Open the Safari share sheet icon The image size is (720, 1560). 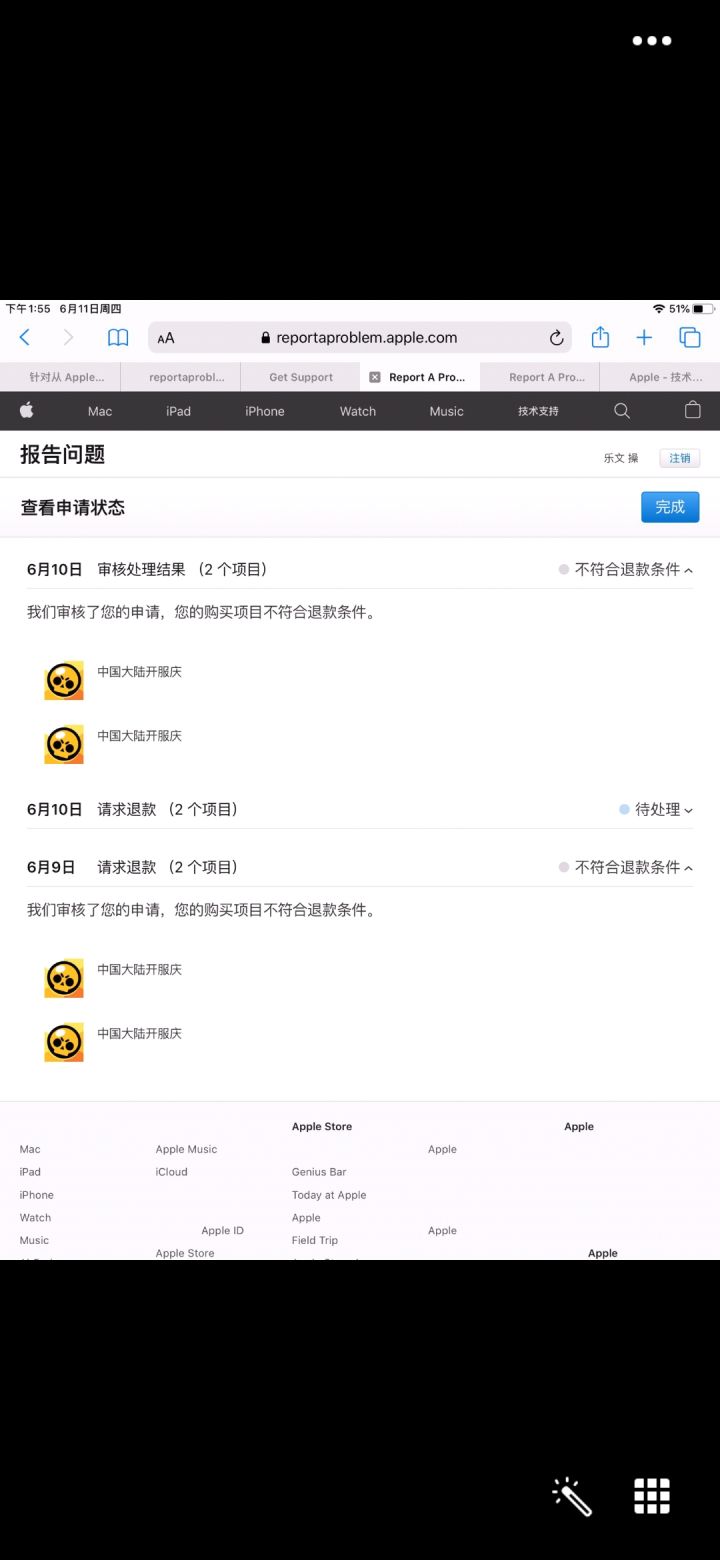600,337
